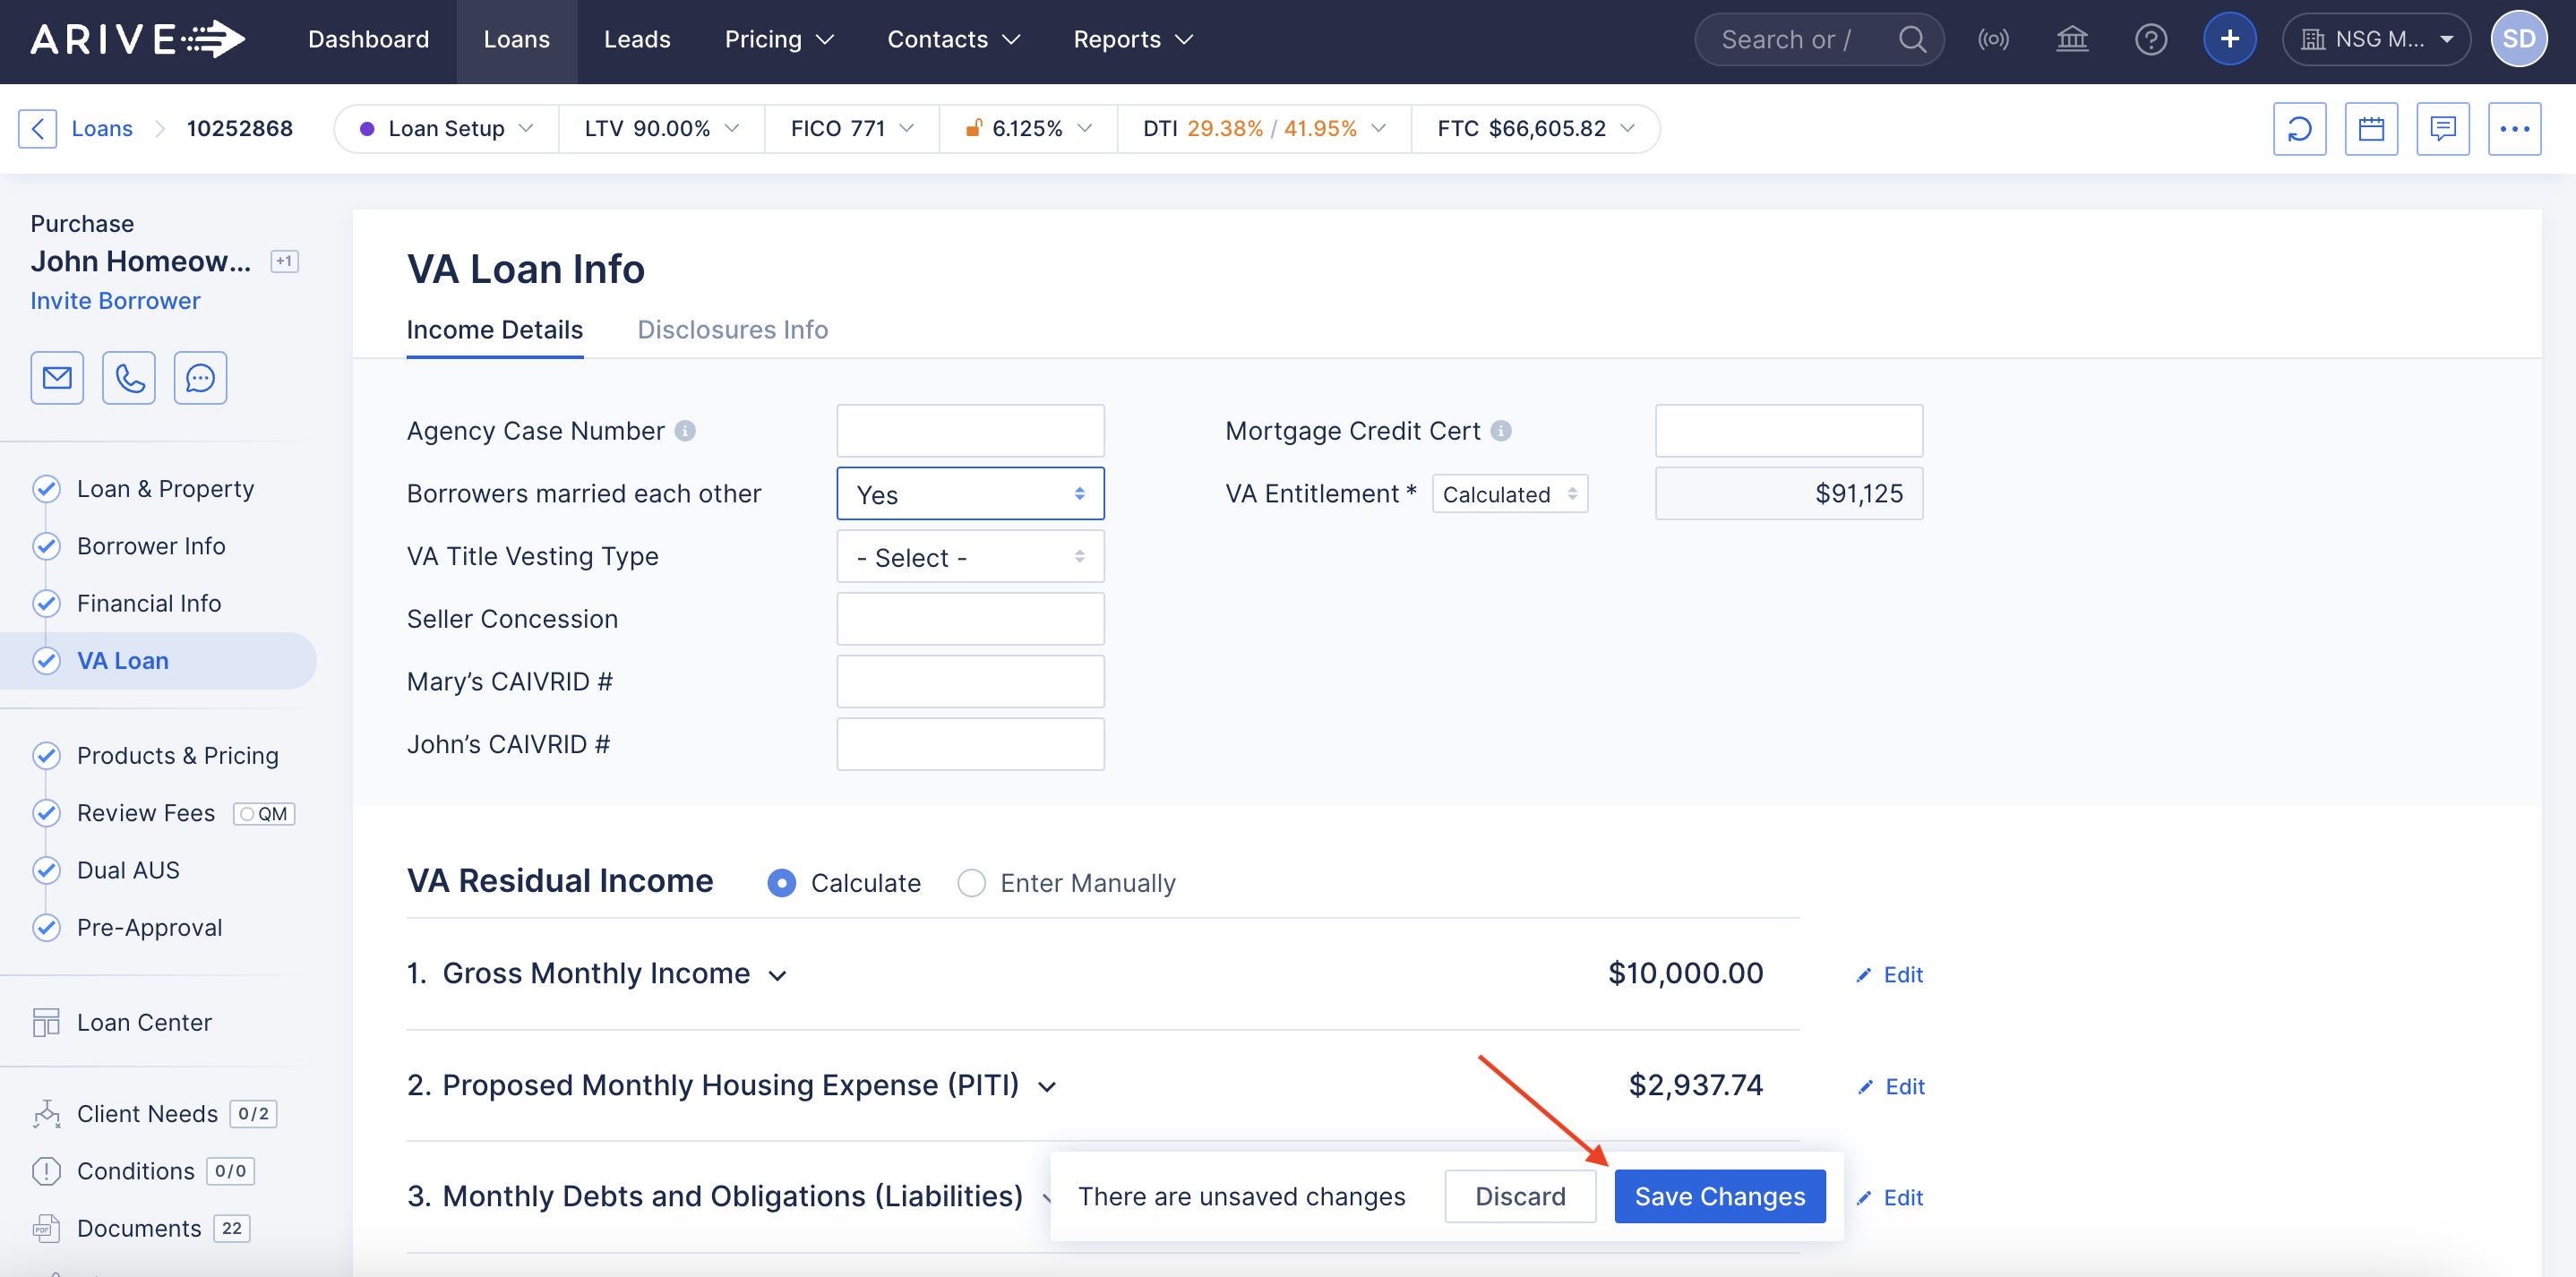2576x1277 pixels.
Task: Open the Loan Setup status dropdown
Action: pos(446,129)
